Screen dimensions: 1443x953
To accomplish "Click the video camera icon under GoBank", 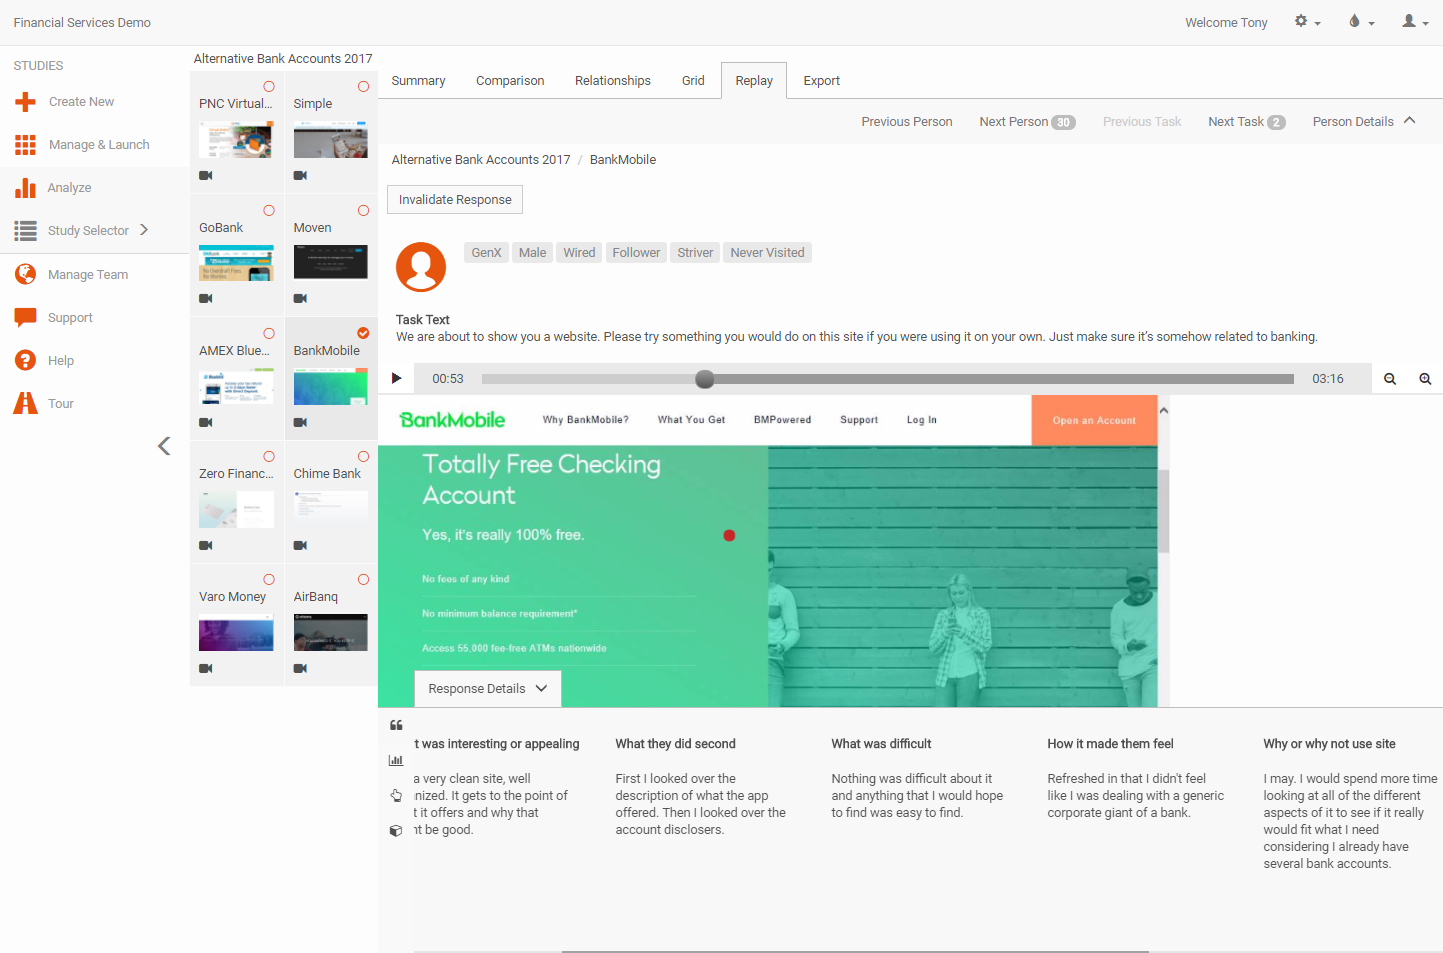I will pos(206,299).
